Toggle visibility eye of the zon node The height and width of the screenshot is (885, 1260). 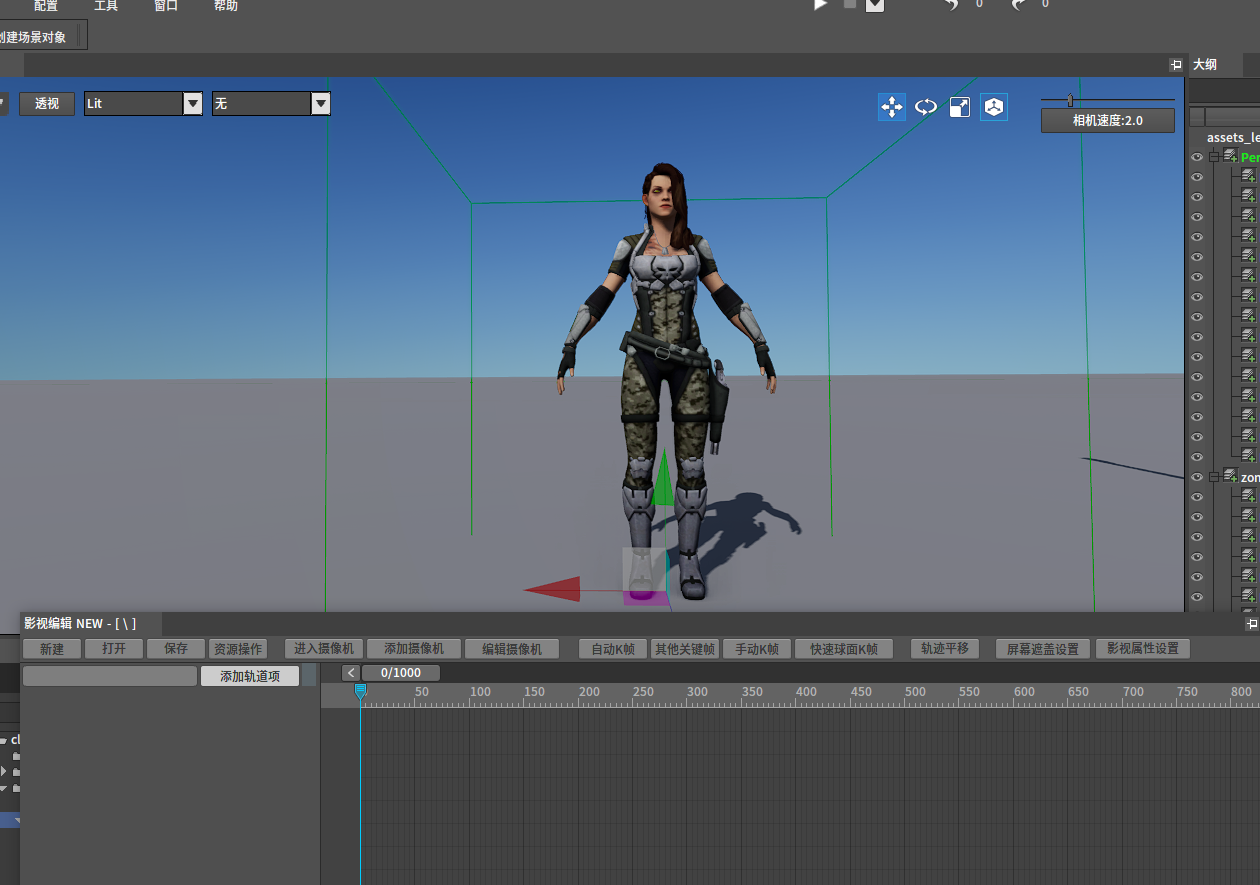tap(1197, 478)
